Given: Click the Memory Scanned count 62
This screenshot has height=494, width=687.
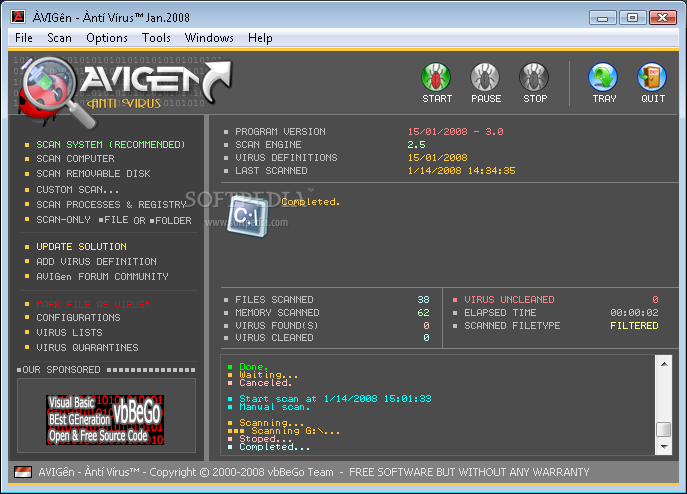Looking at the screenshot, I should [x=423, y=313].
